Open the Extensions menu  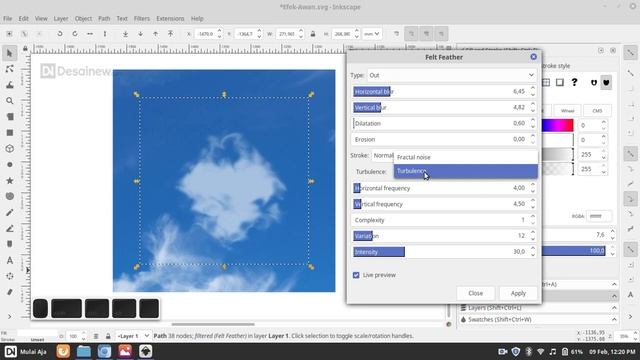click(x=170, y=19)
